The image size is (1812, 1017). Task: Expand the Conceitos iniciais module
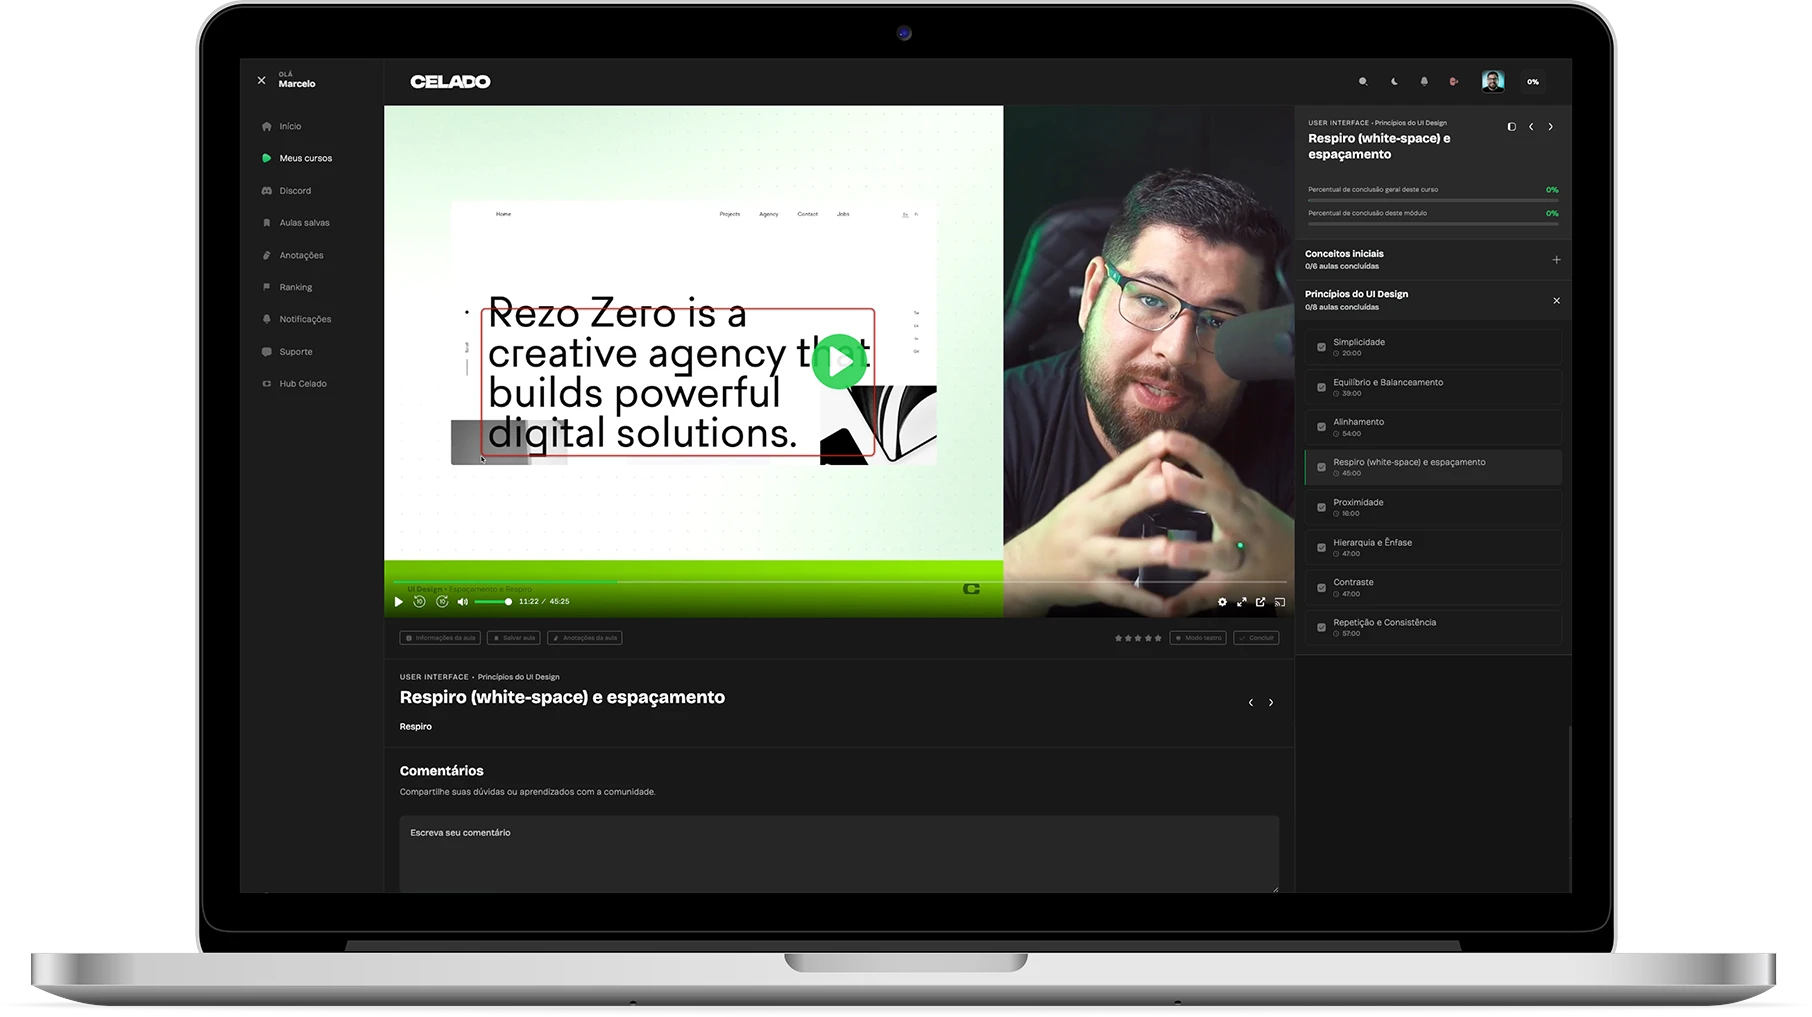pyautogui.click(x=1556, y=260)
